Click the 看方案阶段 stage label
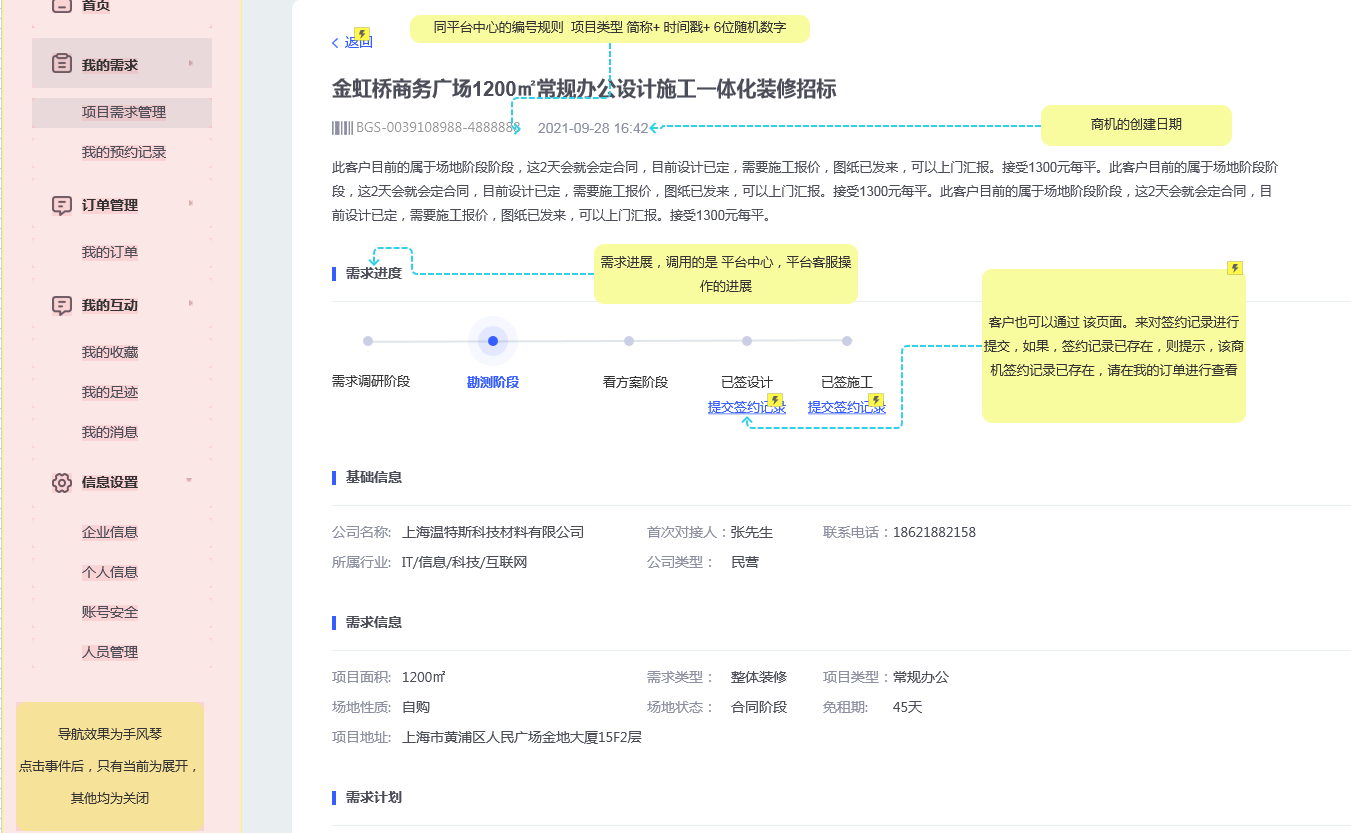 pyautogui.click(x=635, y=382)
